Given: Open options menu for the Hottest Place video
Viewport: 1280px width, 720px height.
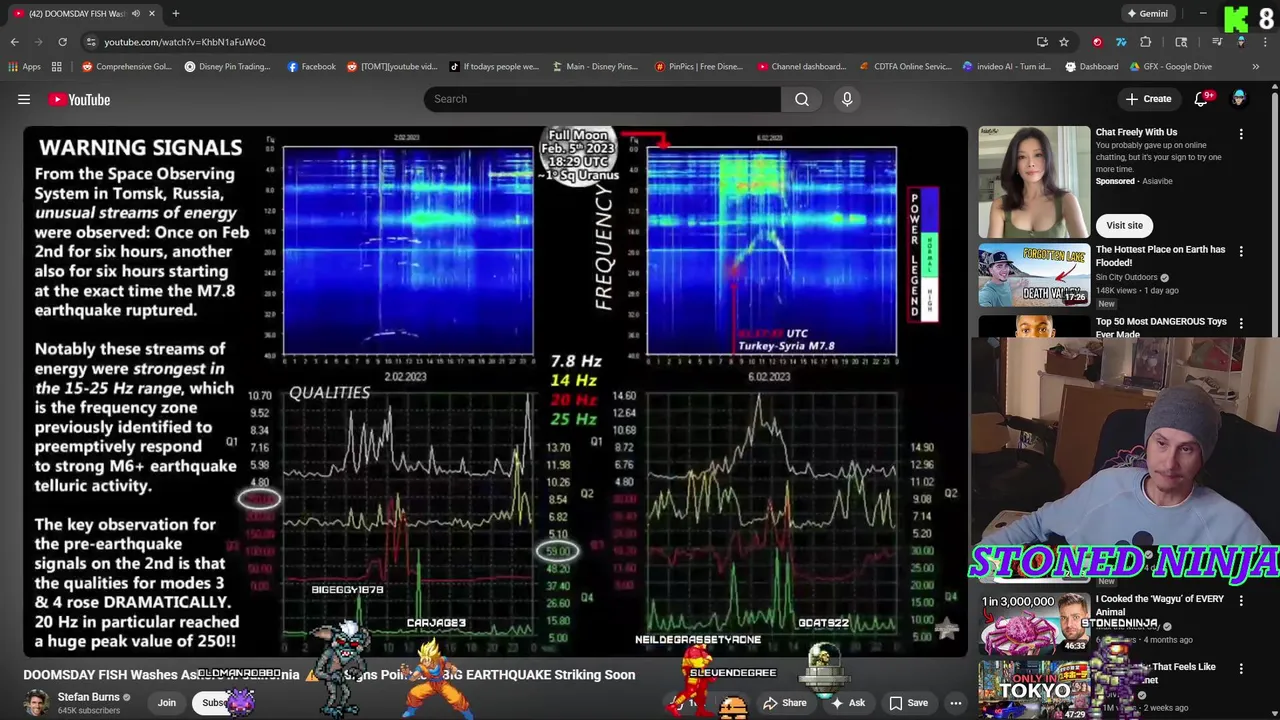Looking at the screenshot, I should [1241, 252].
